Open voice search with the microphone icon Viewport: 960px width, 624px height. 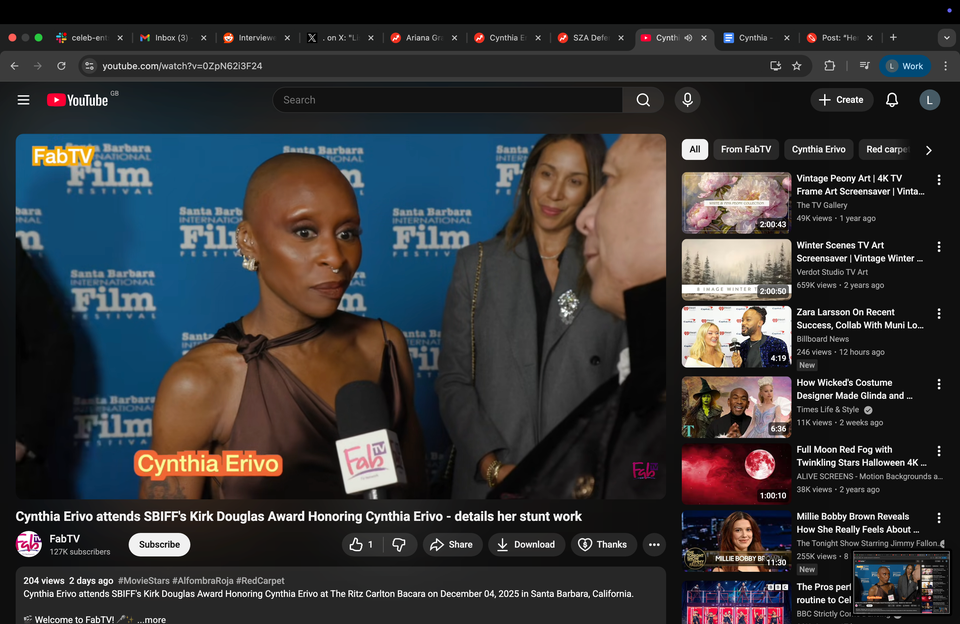pyautogui.click(x=687, y=100)
